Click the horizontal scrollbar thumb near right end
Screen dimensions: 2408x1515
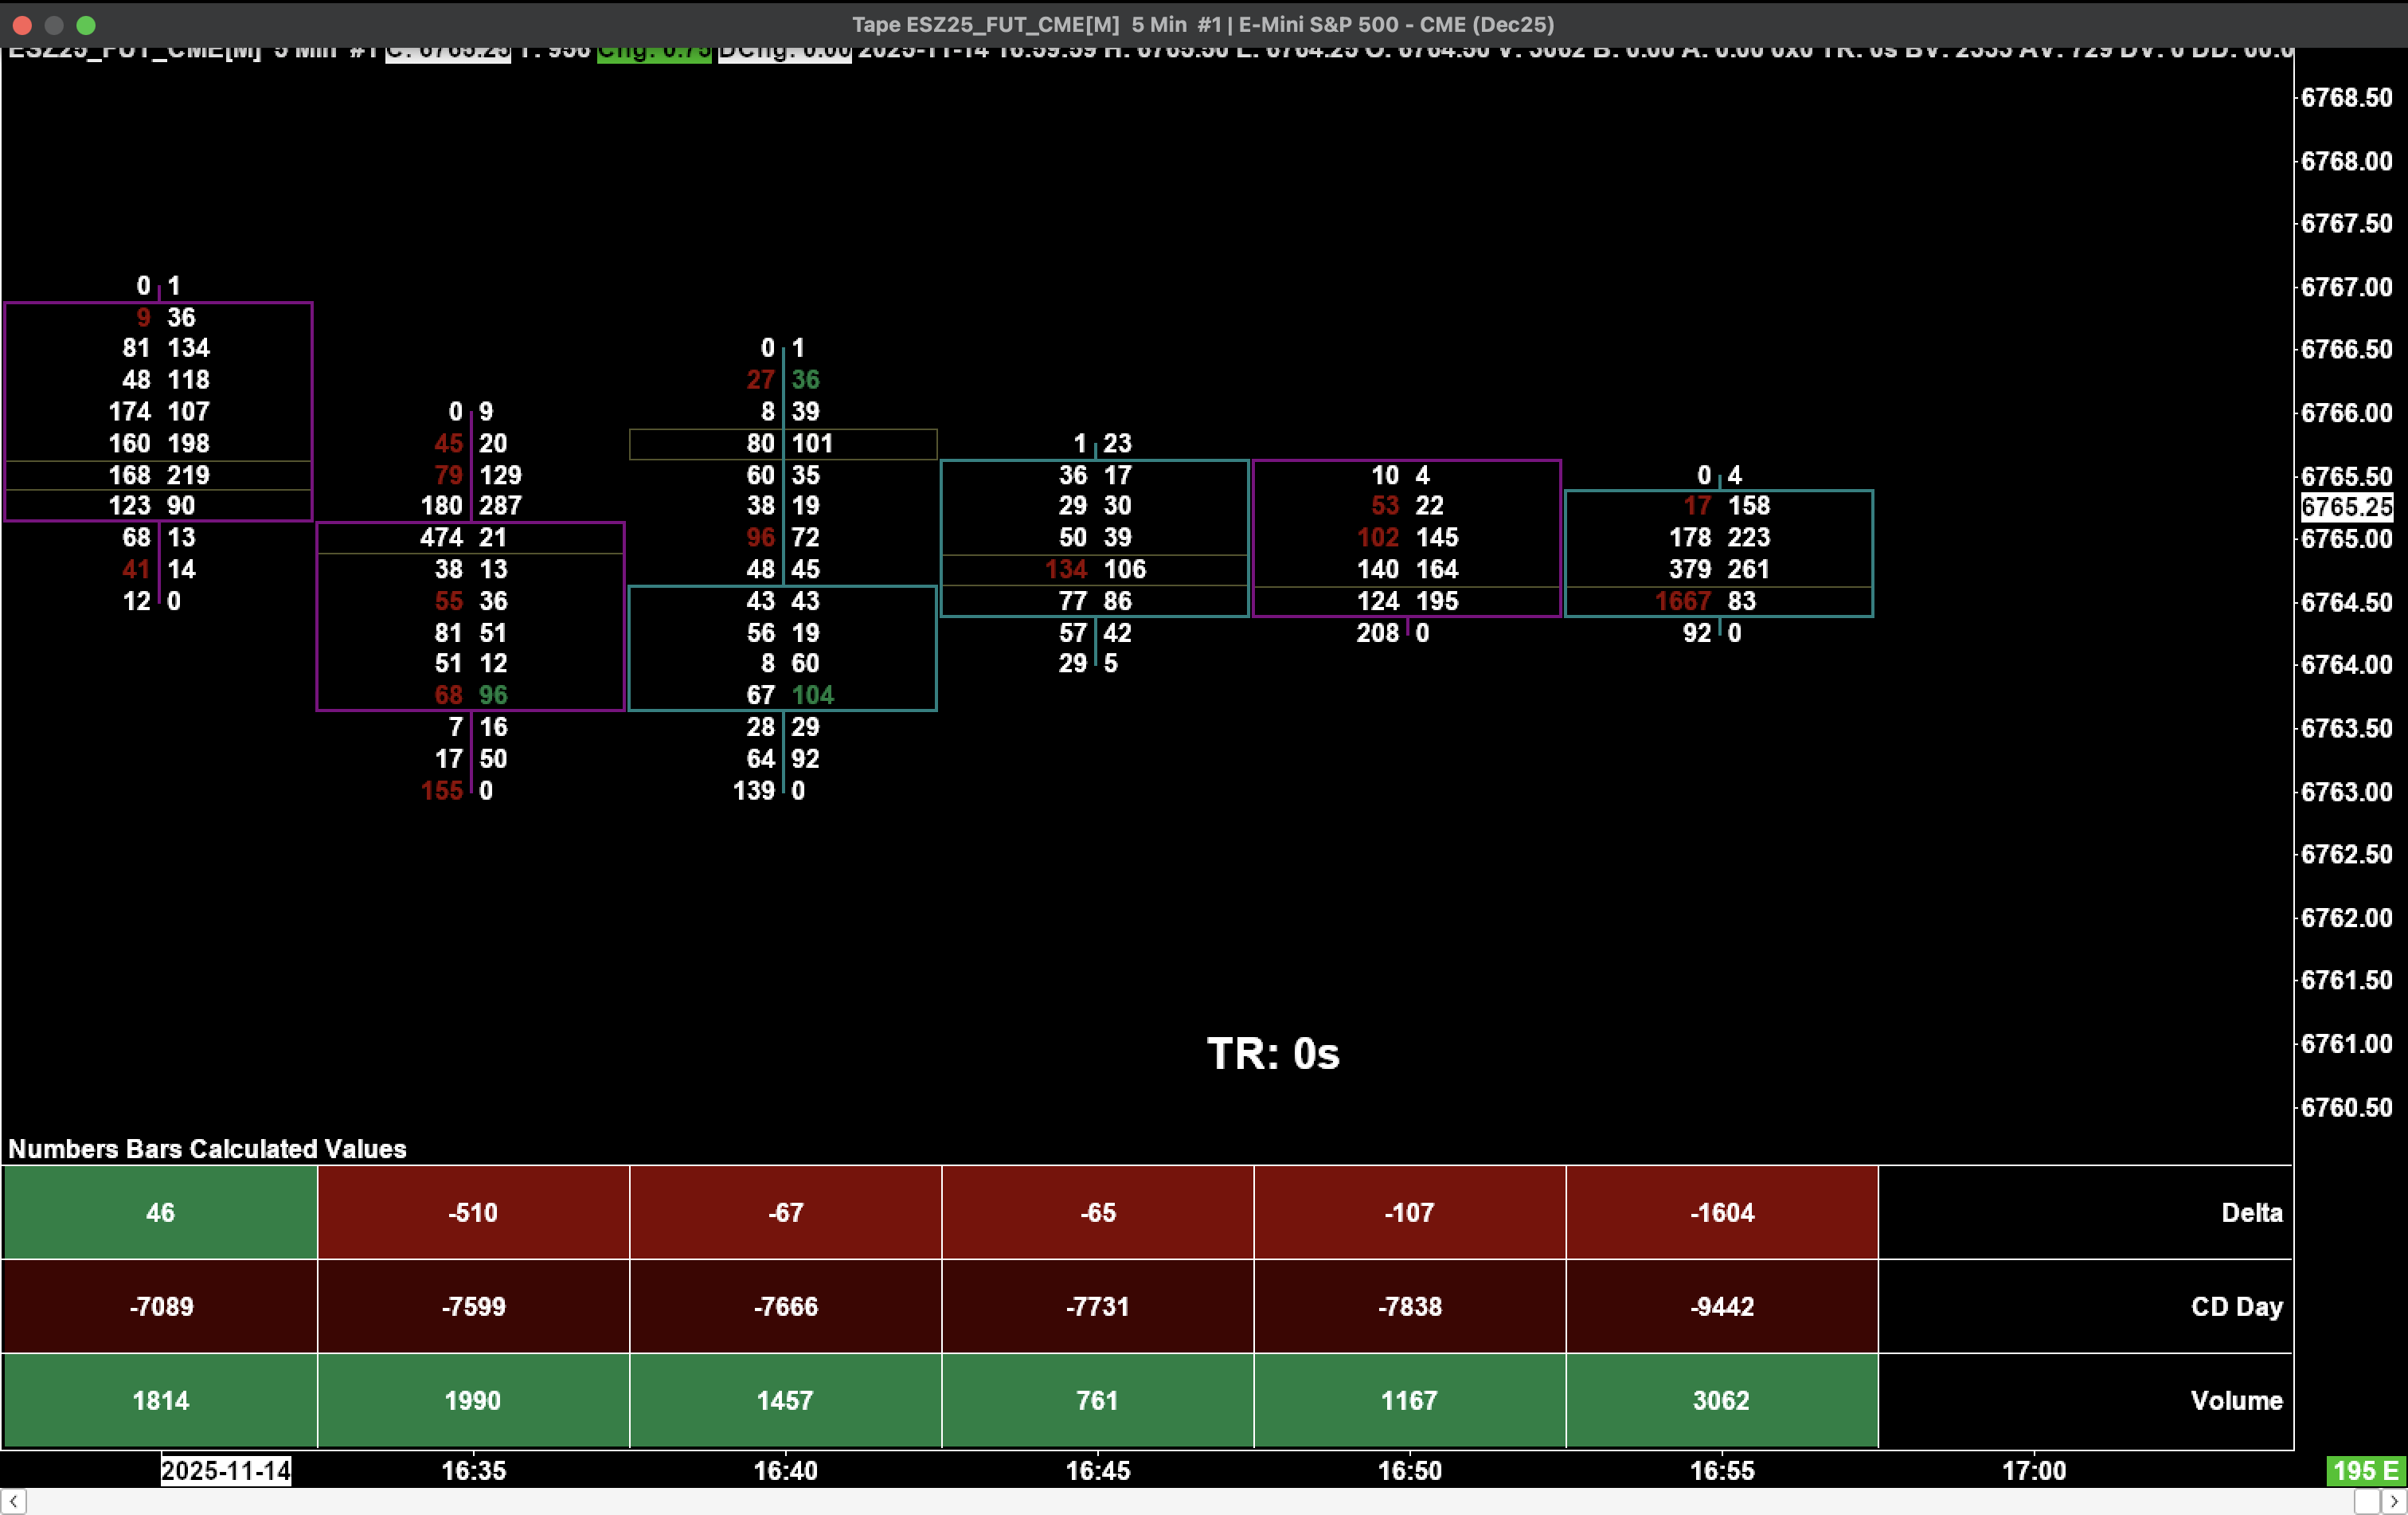coord(2366,1501)
